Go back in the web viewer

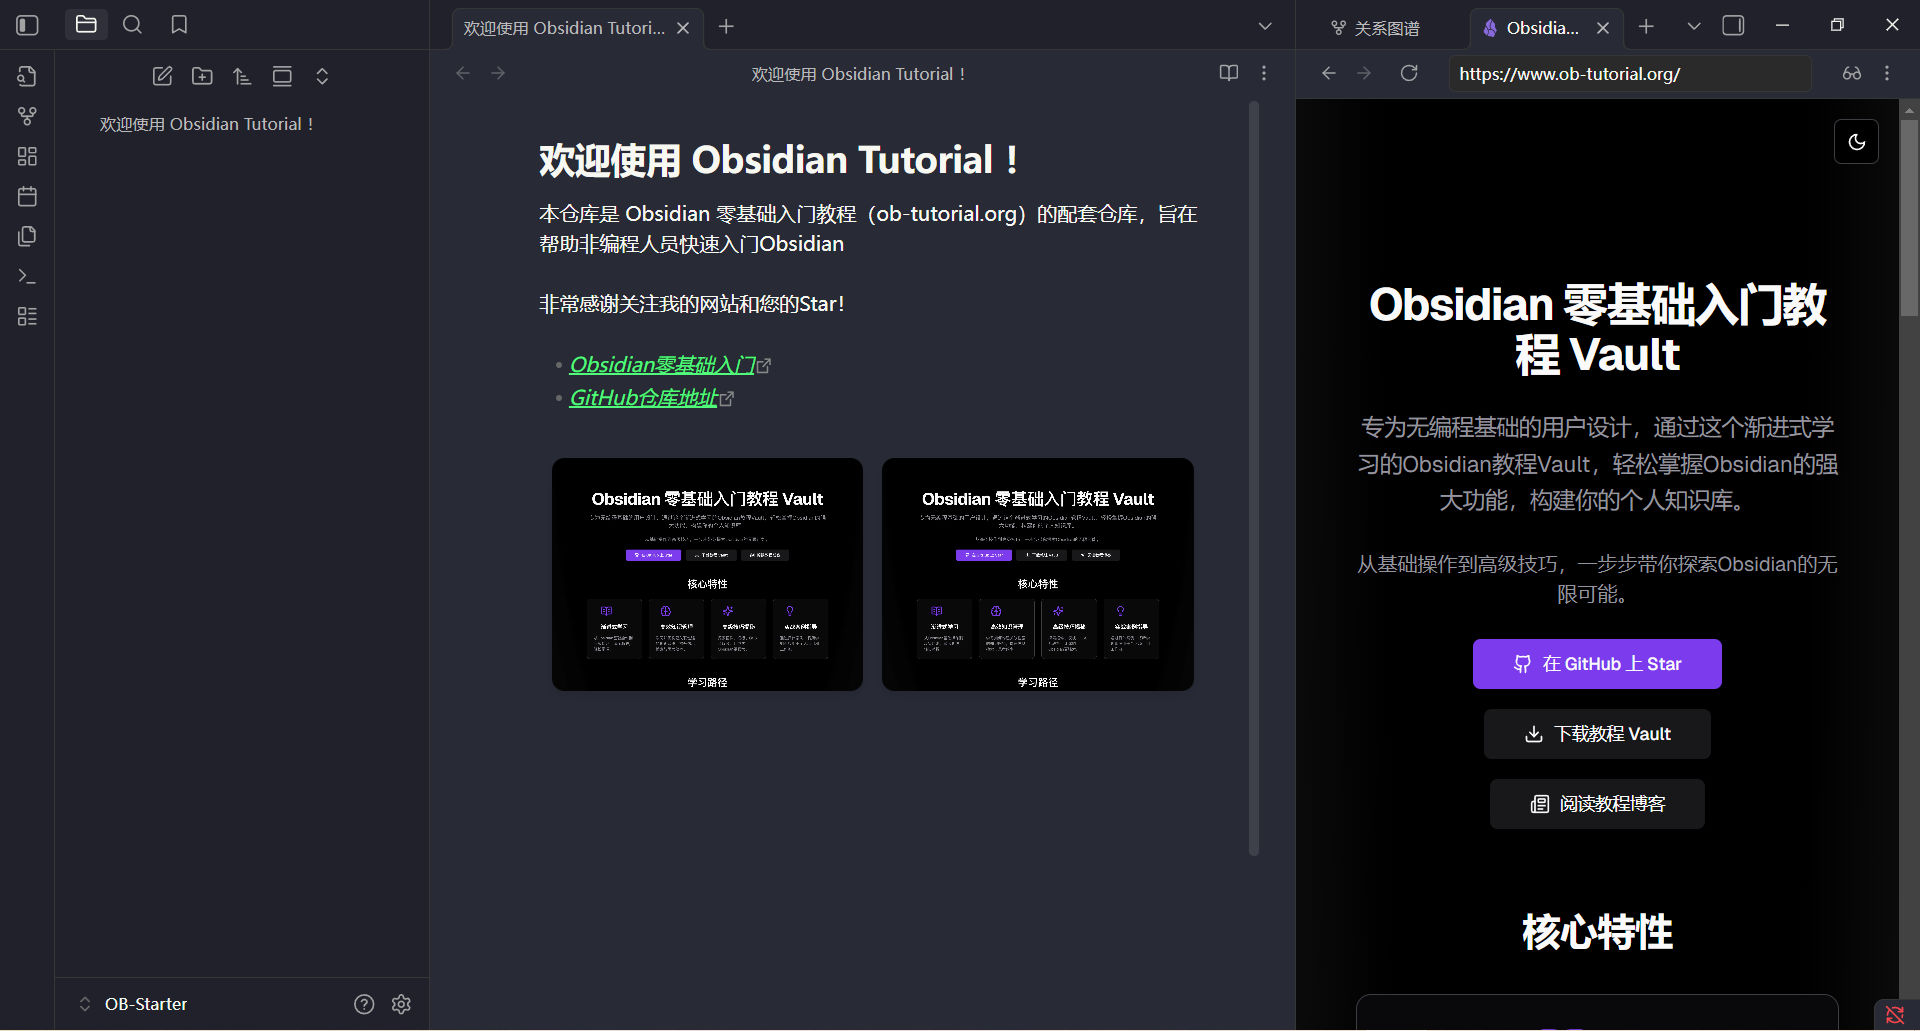1328,73
